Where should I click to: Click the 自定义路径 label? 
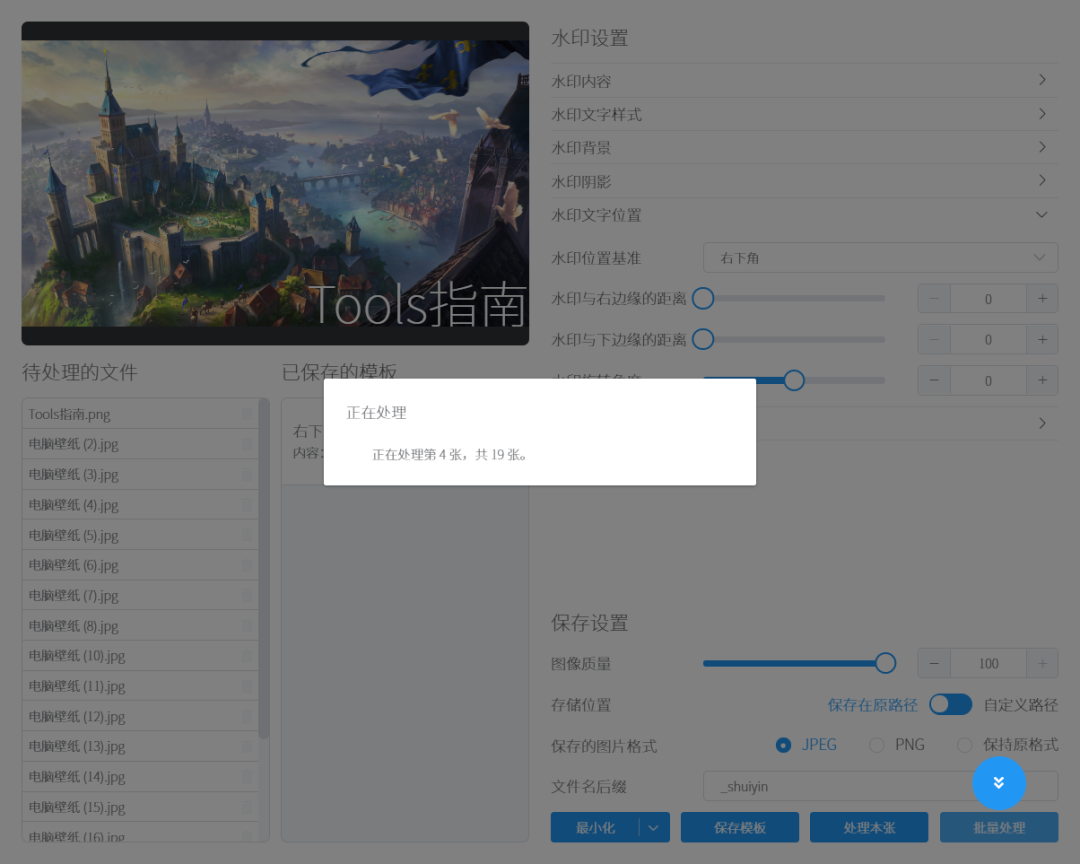pyautogui.click(x=1020, y=704)
